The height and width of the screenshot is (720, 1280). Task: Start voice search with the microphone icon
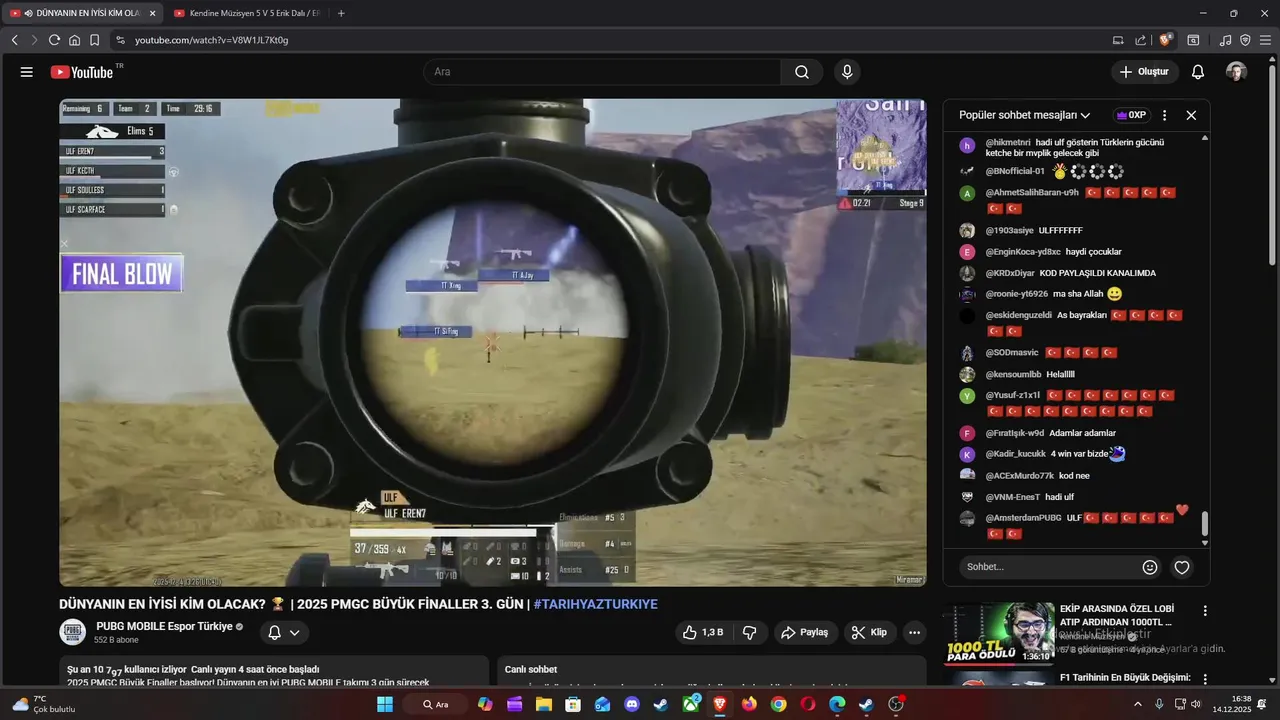click(x=847, y=72)
